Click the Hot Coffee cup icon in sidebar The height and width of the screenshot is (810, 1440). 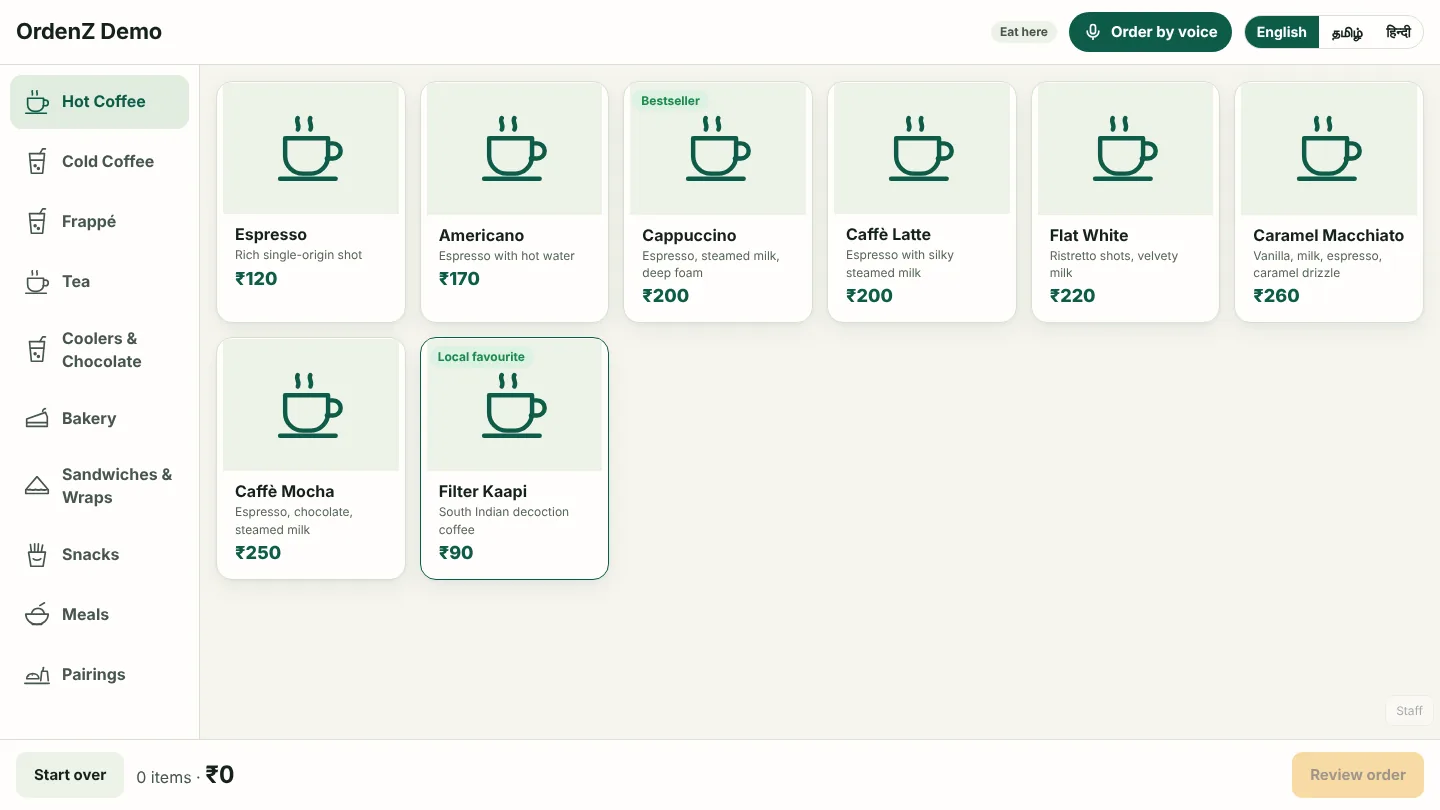click(x=37, y=102)
